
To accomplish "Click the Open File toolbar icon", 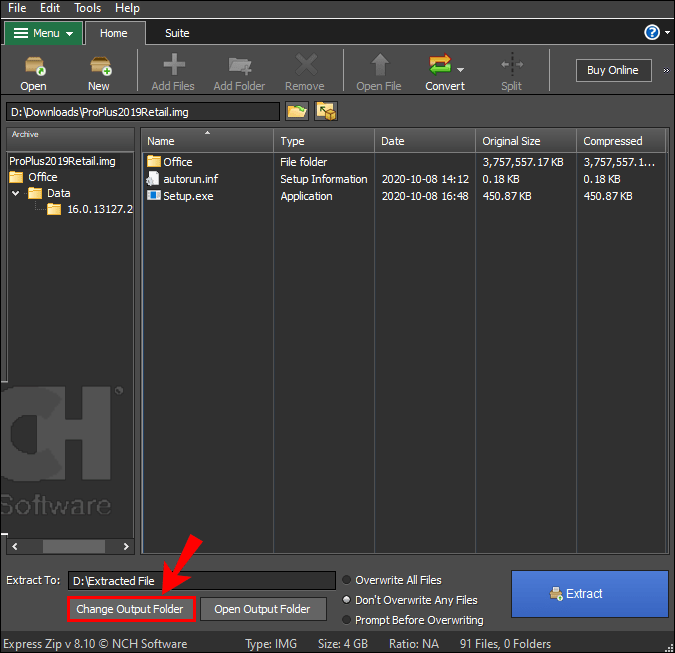I will pos(380,65).
